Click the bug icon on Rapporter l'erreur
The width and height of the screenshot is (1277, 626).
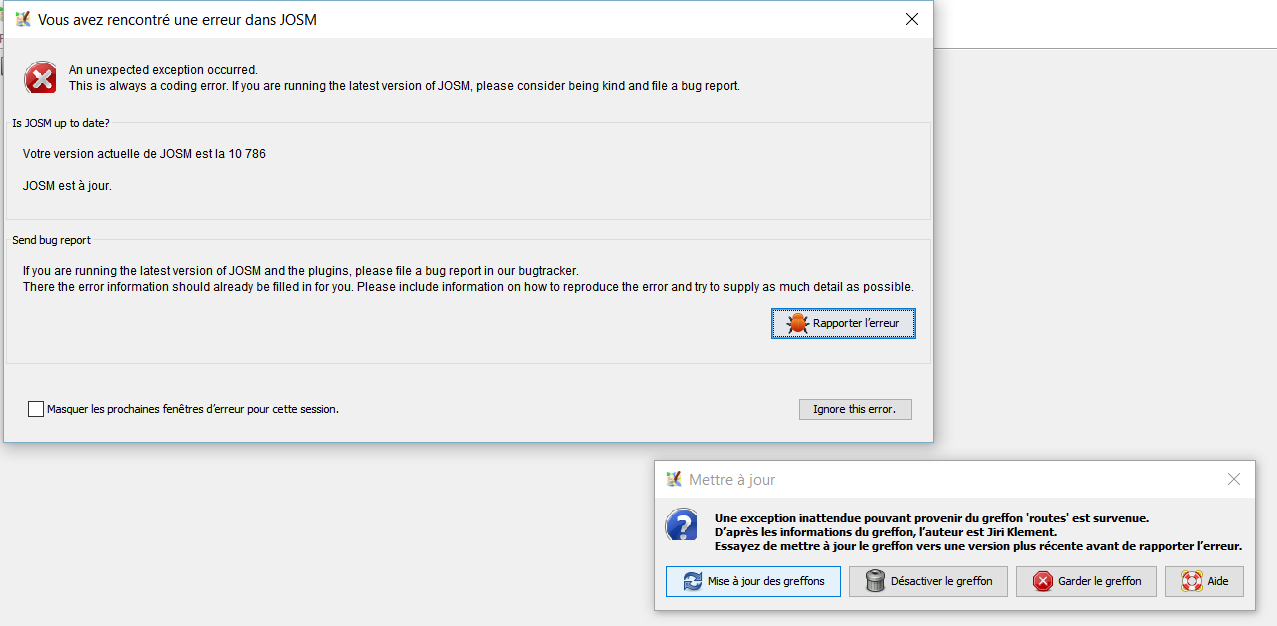click(797, 324)
